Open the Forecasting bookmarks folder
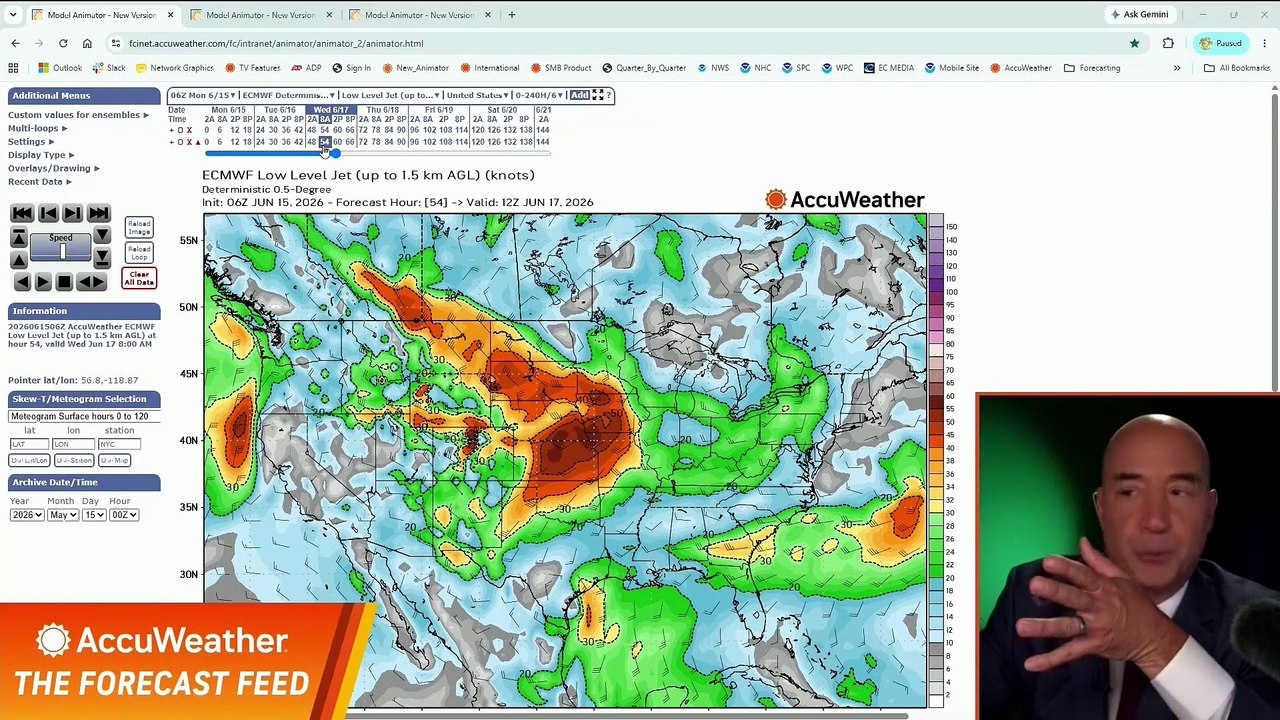Screen dimensions: 1280x720 1092,68
